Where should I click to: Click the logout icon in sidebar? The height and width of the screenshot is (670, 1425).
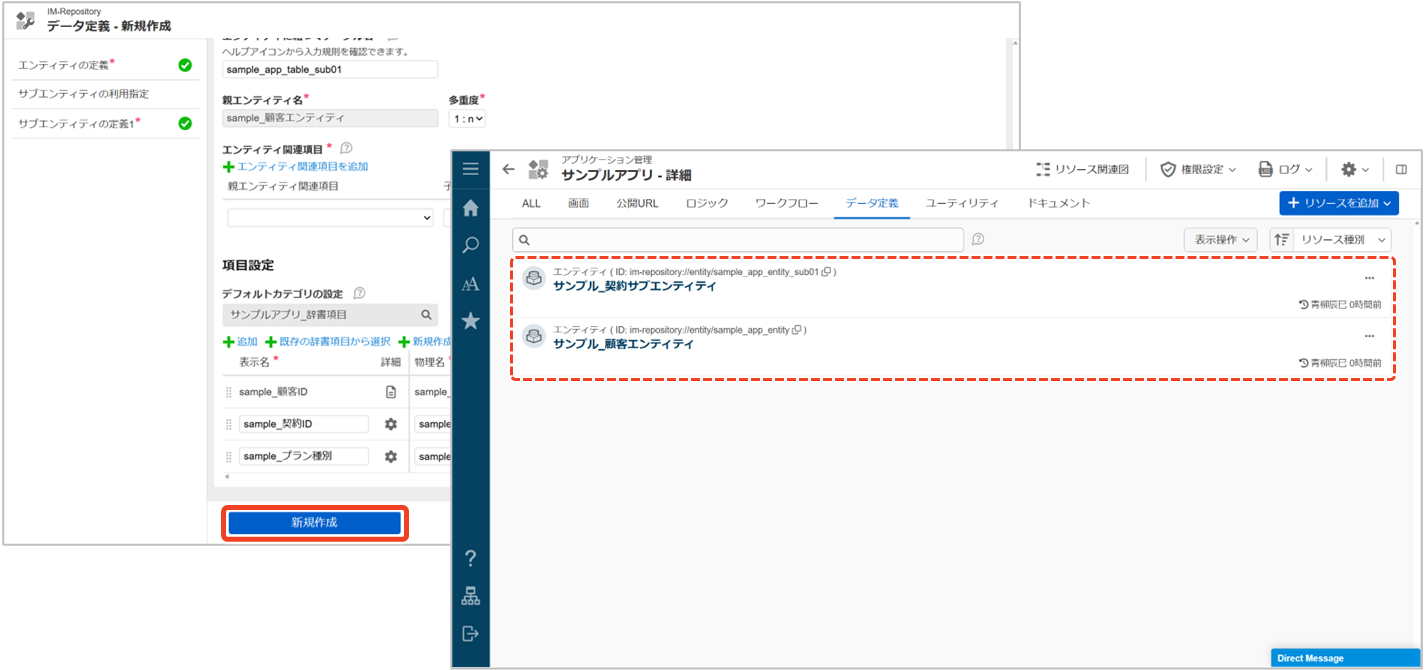tap(470, 633)
